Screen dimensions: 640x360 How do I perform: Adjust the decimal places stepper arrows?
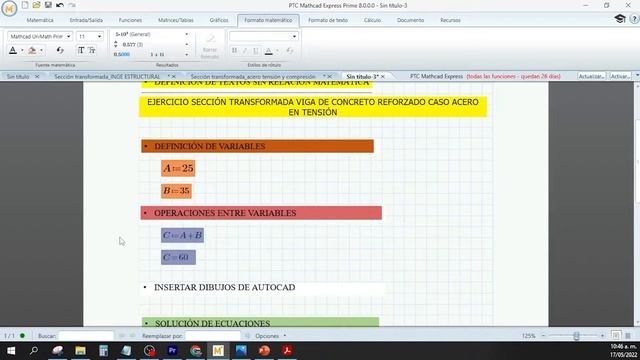116,44
